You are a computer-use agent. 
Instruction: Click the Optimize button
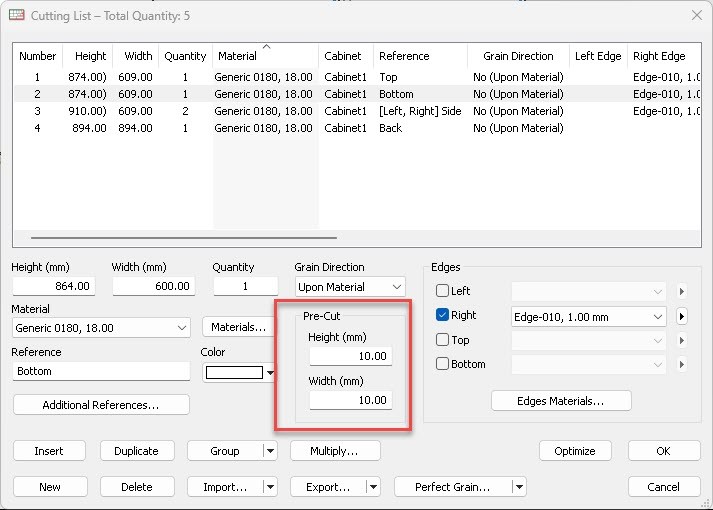[x=574, y=451]
